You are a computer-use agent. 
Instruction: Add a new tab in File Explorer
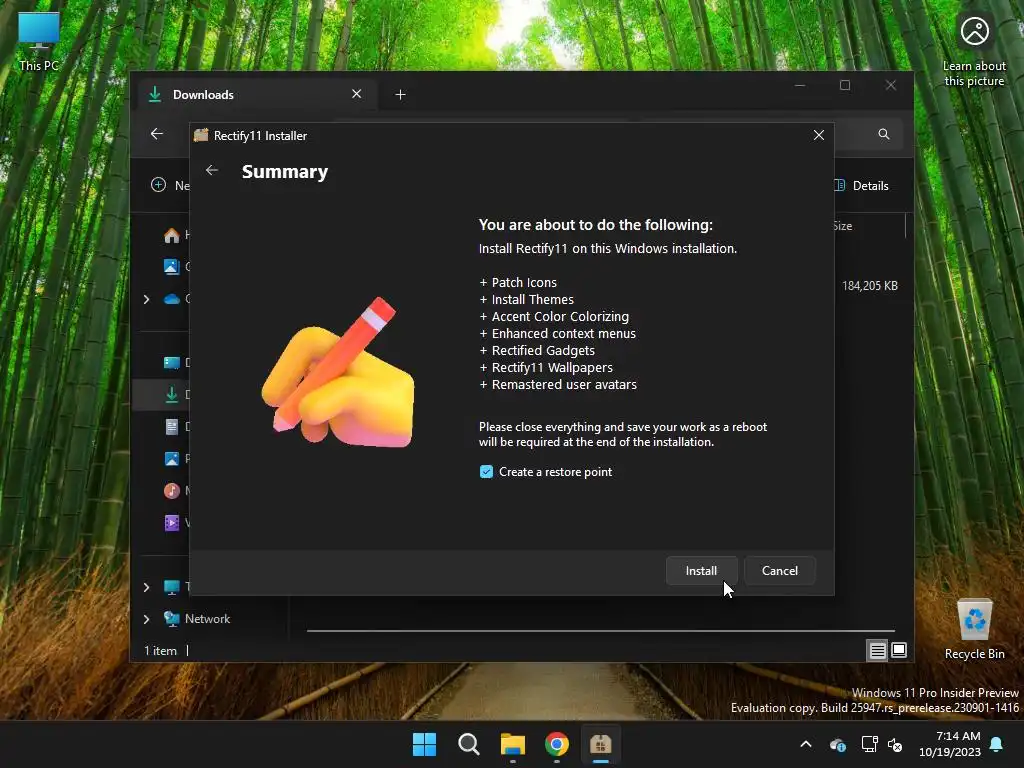pos(400,95)
